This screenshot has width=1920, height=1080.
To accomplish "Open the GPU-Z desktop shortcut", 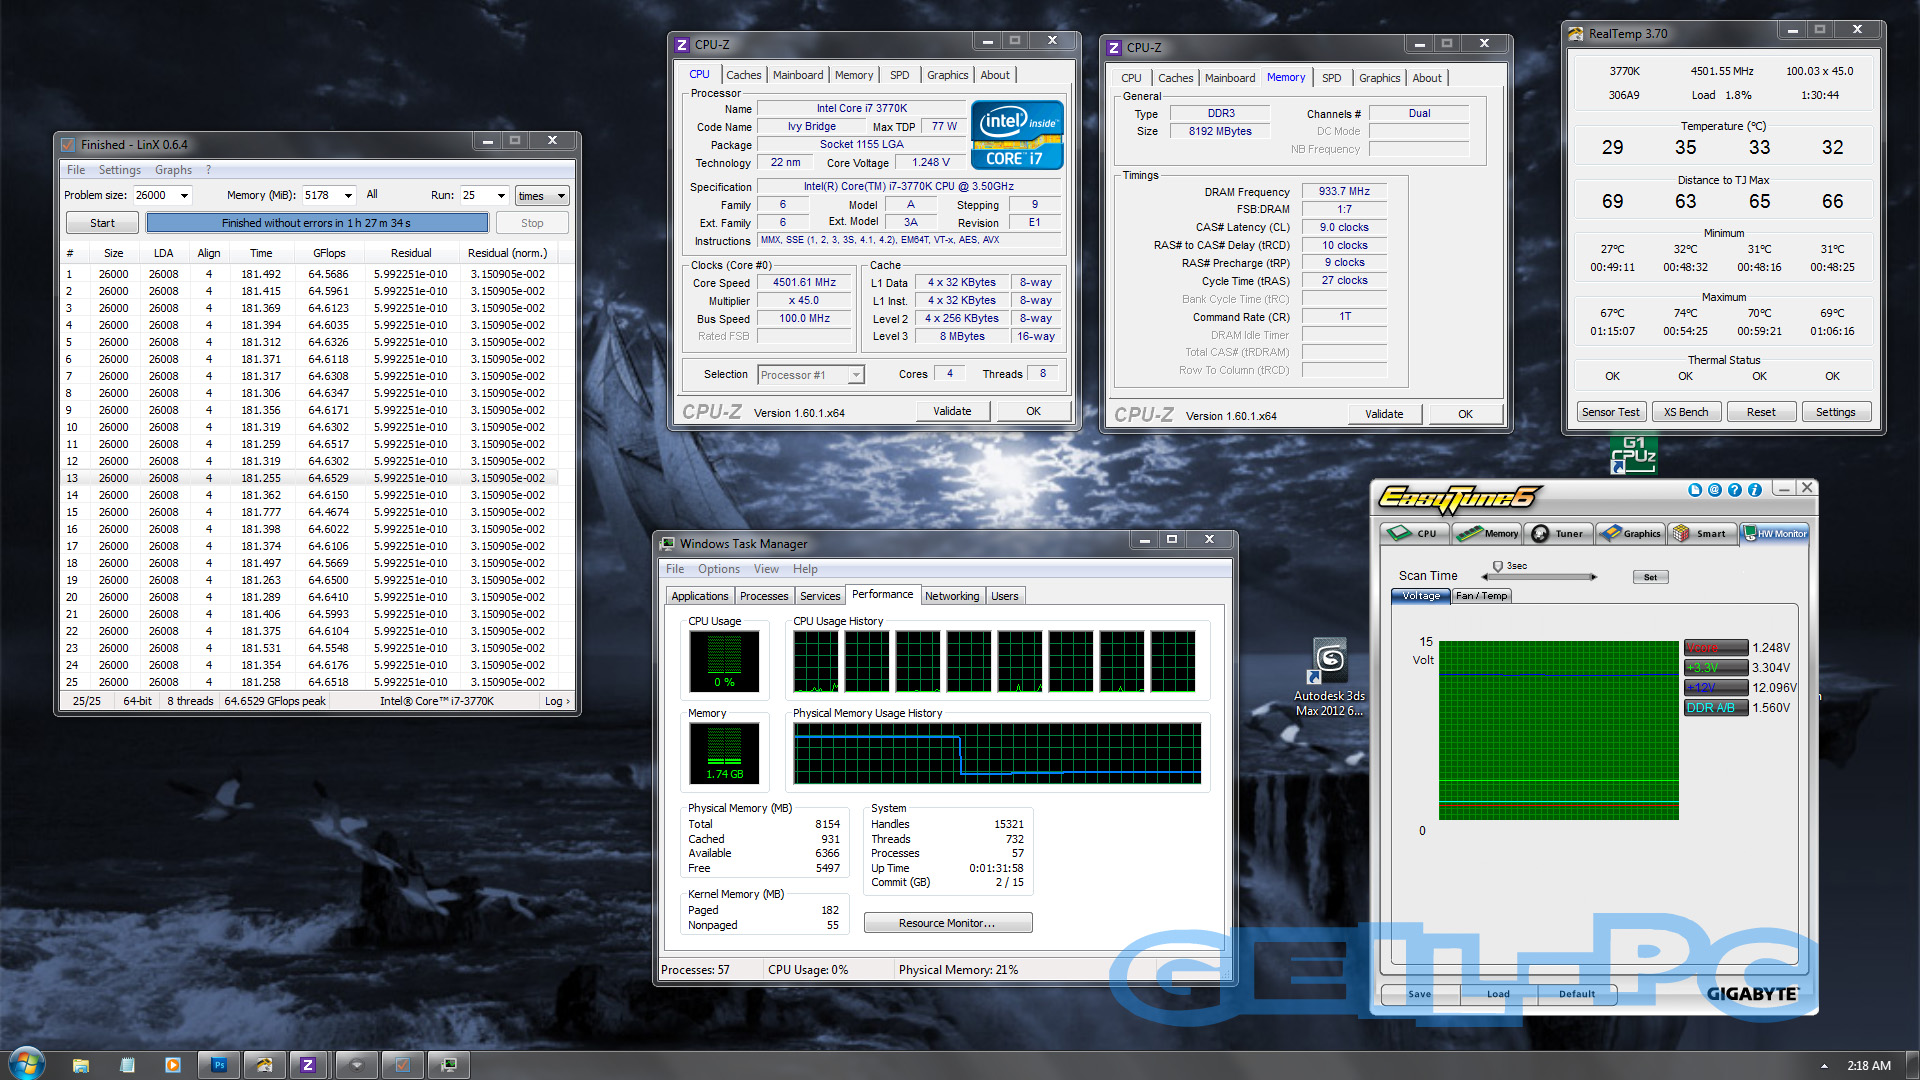I will (x=1633, y=455).
